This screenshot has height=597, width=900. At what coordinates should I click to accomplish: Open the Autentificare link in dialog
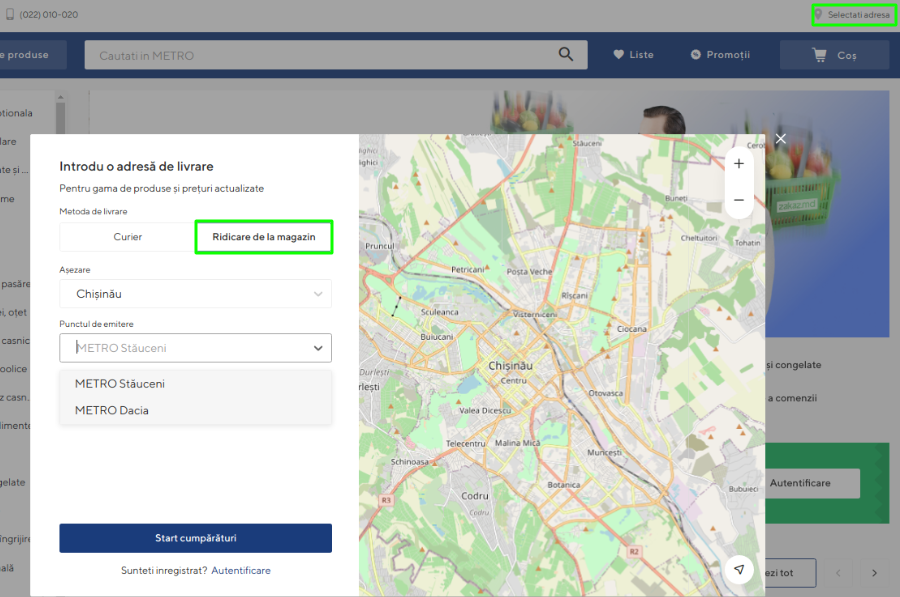[241, 570]
